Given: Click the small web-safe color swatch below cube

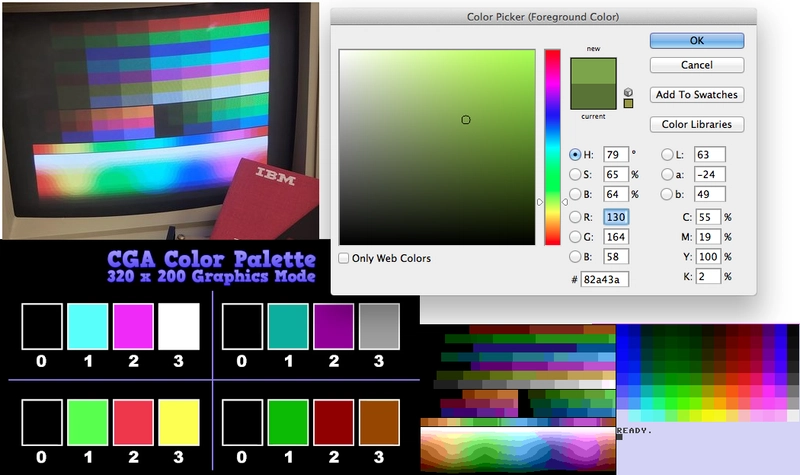Looking at the screenshot, I should (x=628, y=104).
